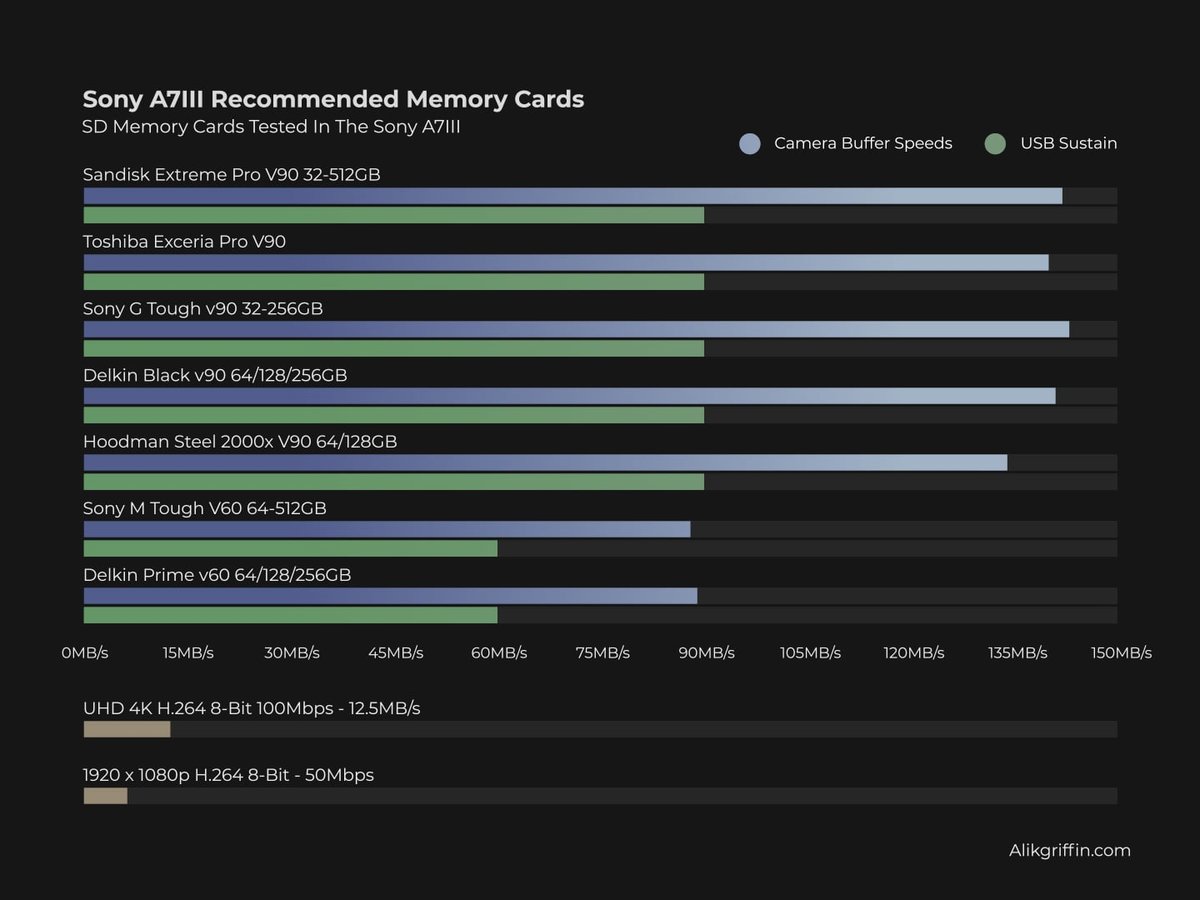
Task: Toggle the Camera Buffer Speeds legend entry
Action: 863,143
